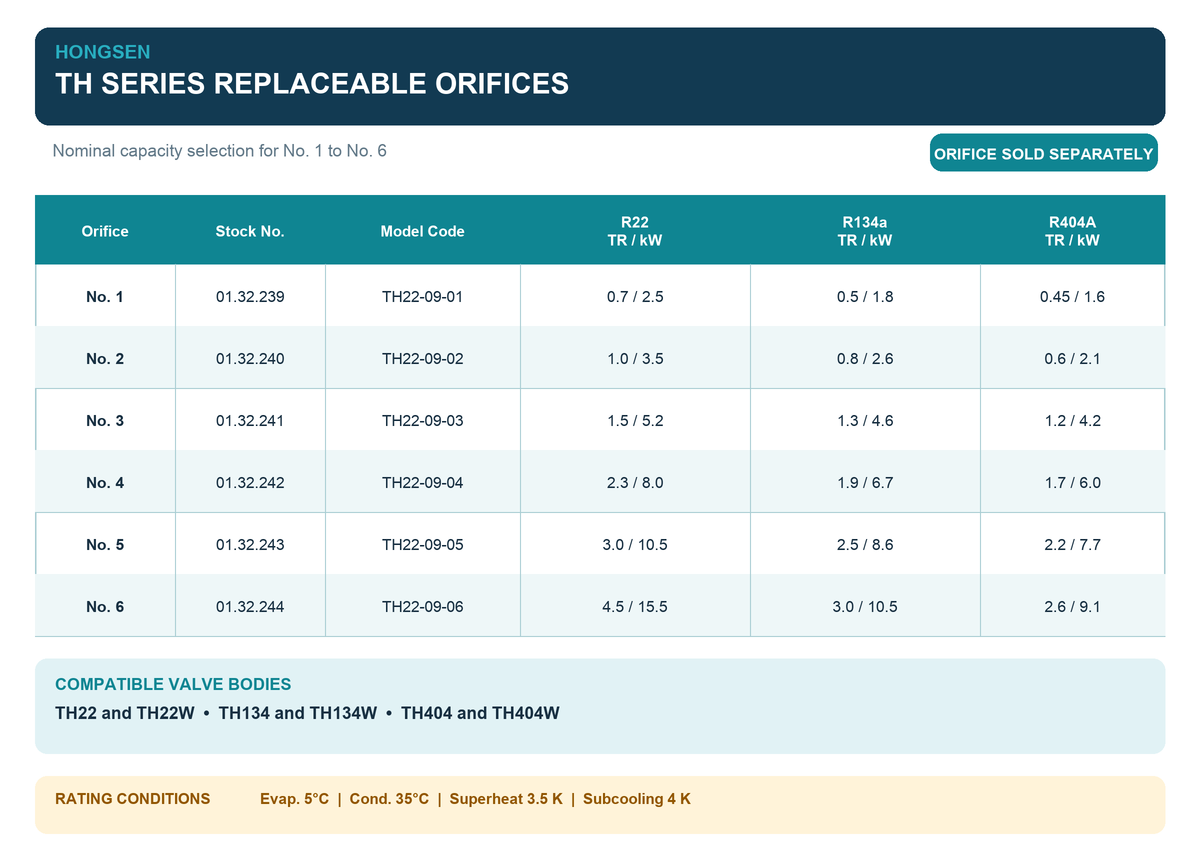Image resolution: width=1200 pixels, height=850 pixels.
Task: Click R134a value 0.8 / 2.6
Action: tap(865, 359)
